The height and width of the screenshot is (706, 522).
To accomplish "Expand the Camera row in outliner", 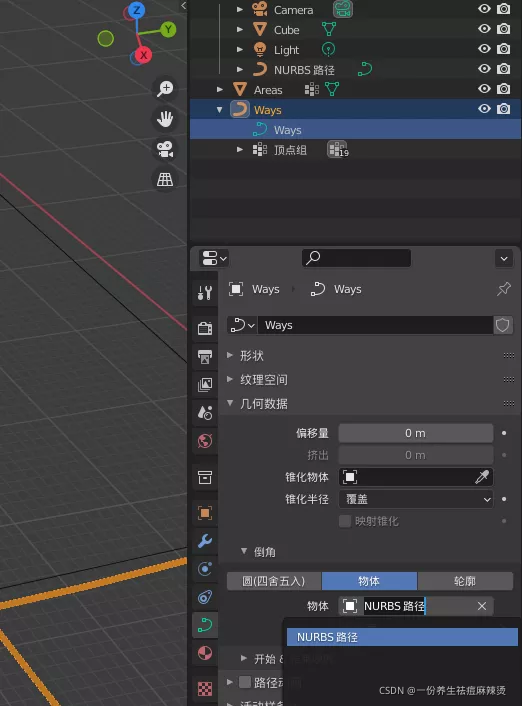I will [240, 9].
